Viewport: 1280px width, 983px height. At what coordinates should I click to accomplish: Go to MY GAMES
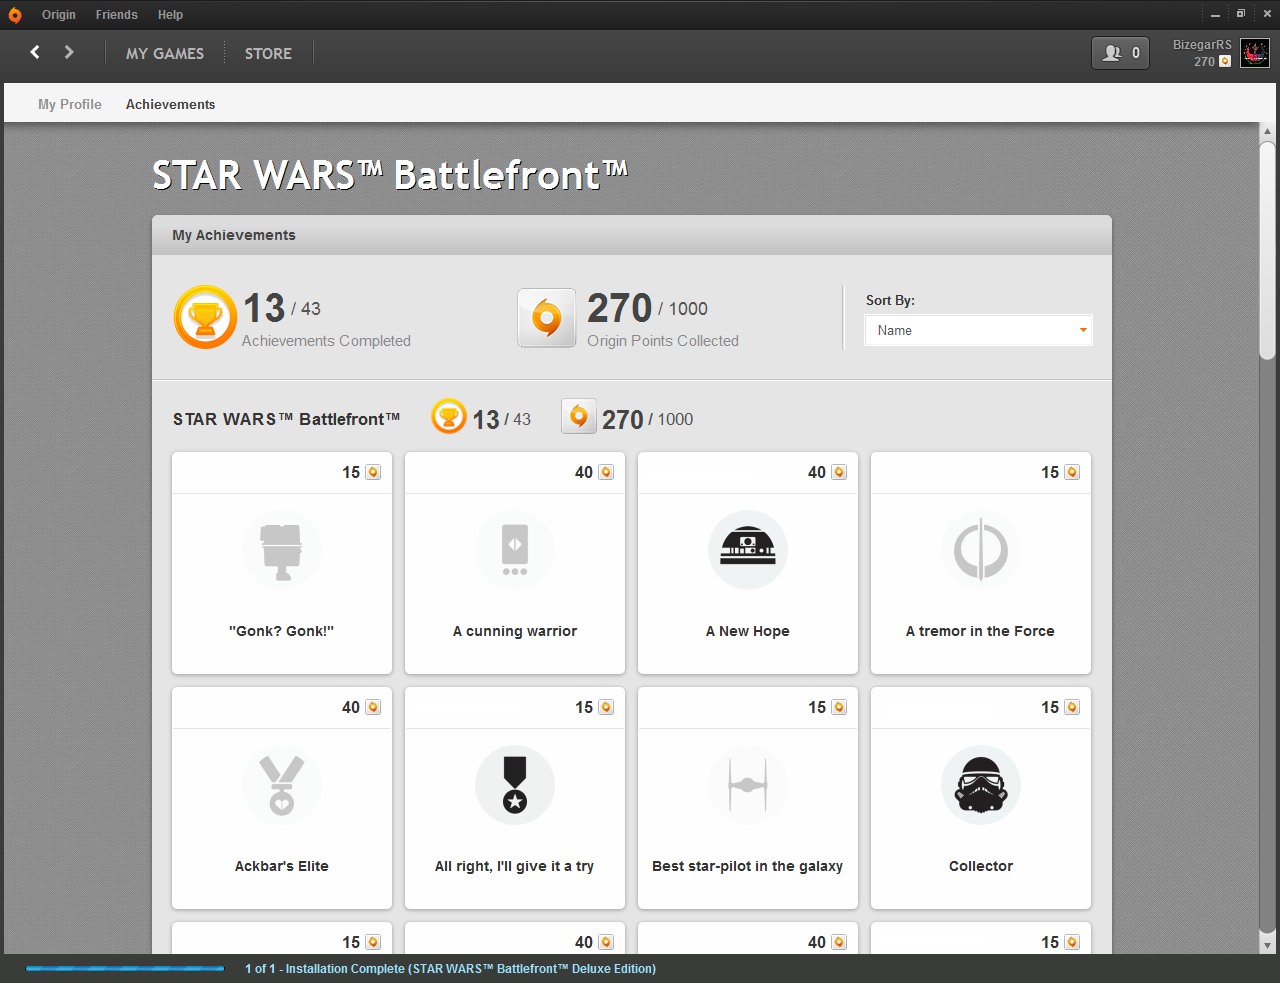coord(165,54)
